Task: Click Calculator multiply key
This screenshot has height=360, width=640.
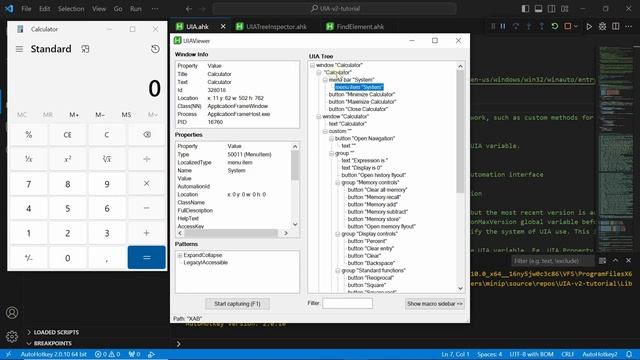Action: [x=147, y=184]
